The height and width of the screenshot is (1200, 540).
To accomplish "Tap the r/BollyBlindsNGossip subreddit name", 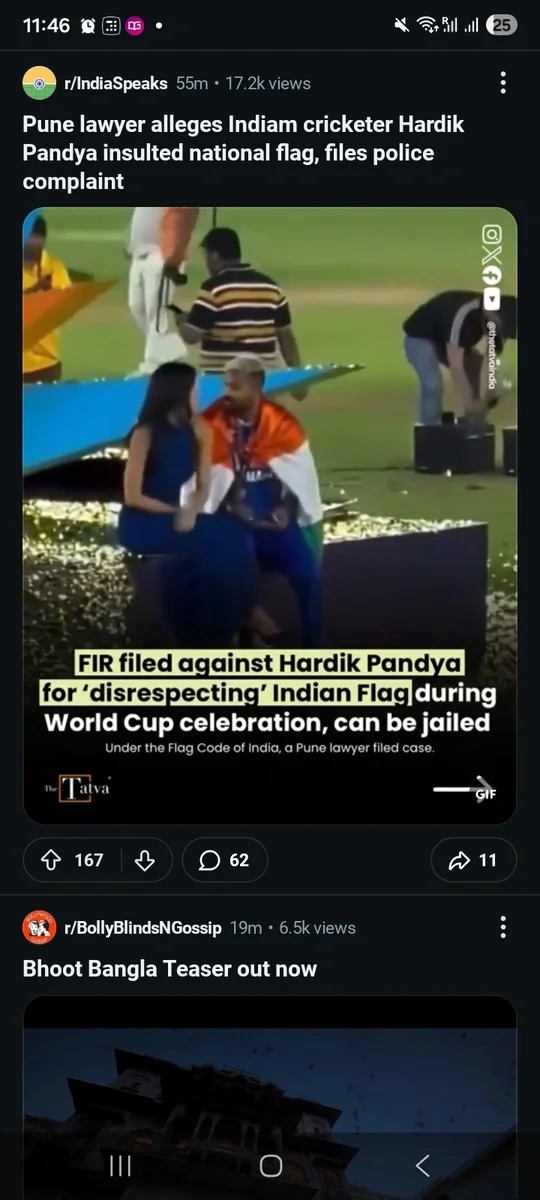I will pos(143,928).
